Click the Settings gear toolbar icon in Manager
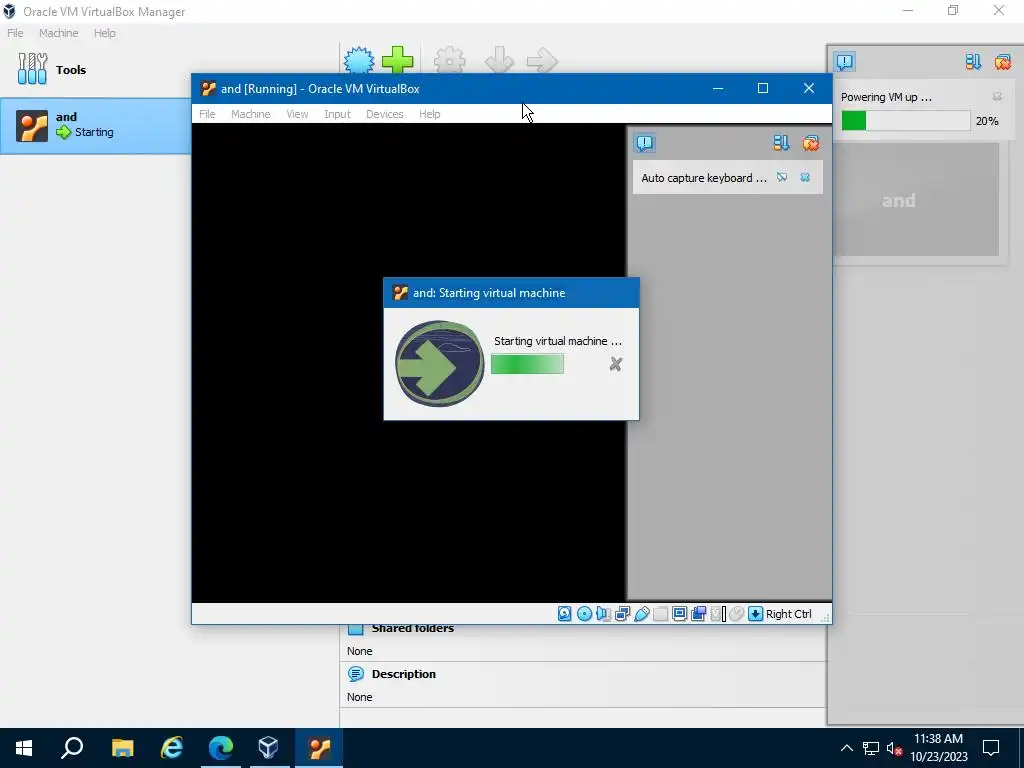 tap(449, 61)
